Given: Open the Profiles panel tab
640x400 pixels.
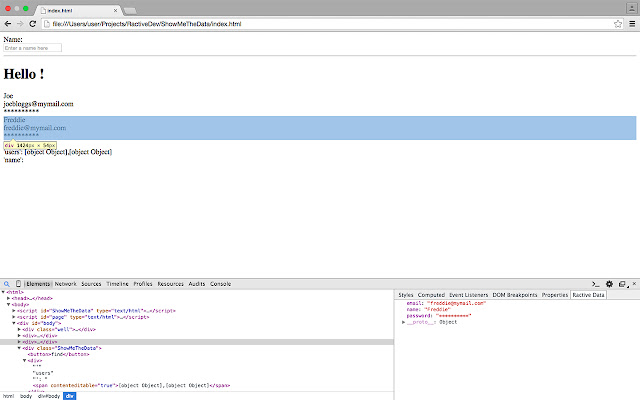Looking at the screenshot, I should tap(143, 284).
